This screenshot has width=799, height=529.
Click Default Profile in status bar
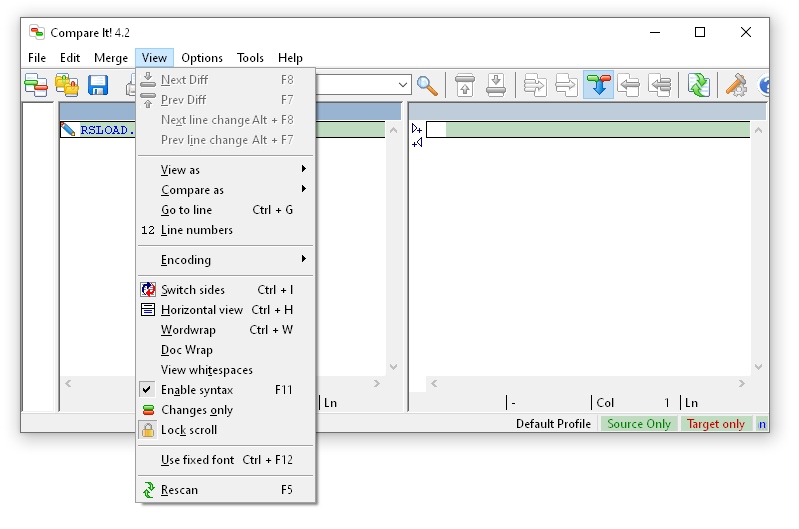tap(553, 424)
